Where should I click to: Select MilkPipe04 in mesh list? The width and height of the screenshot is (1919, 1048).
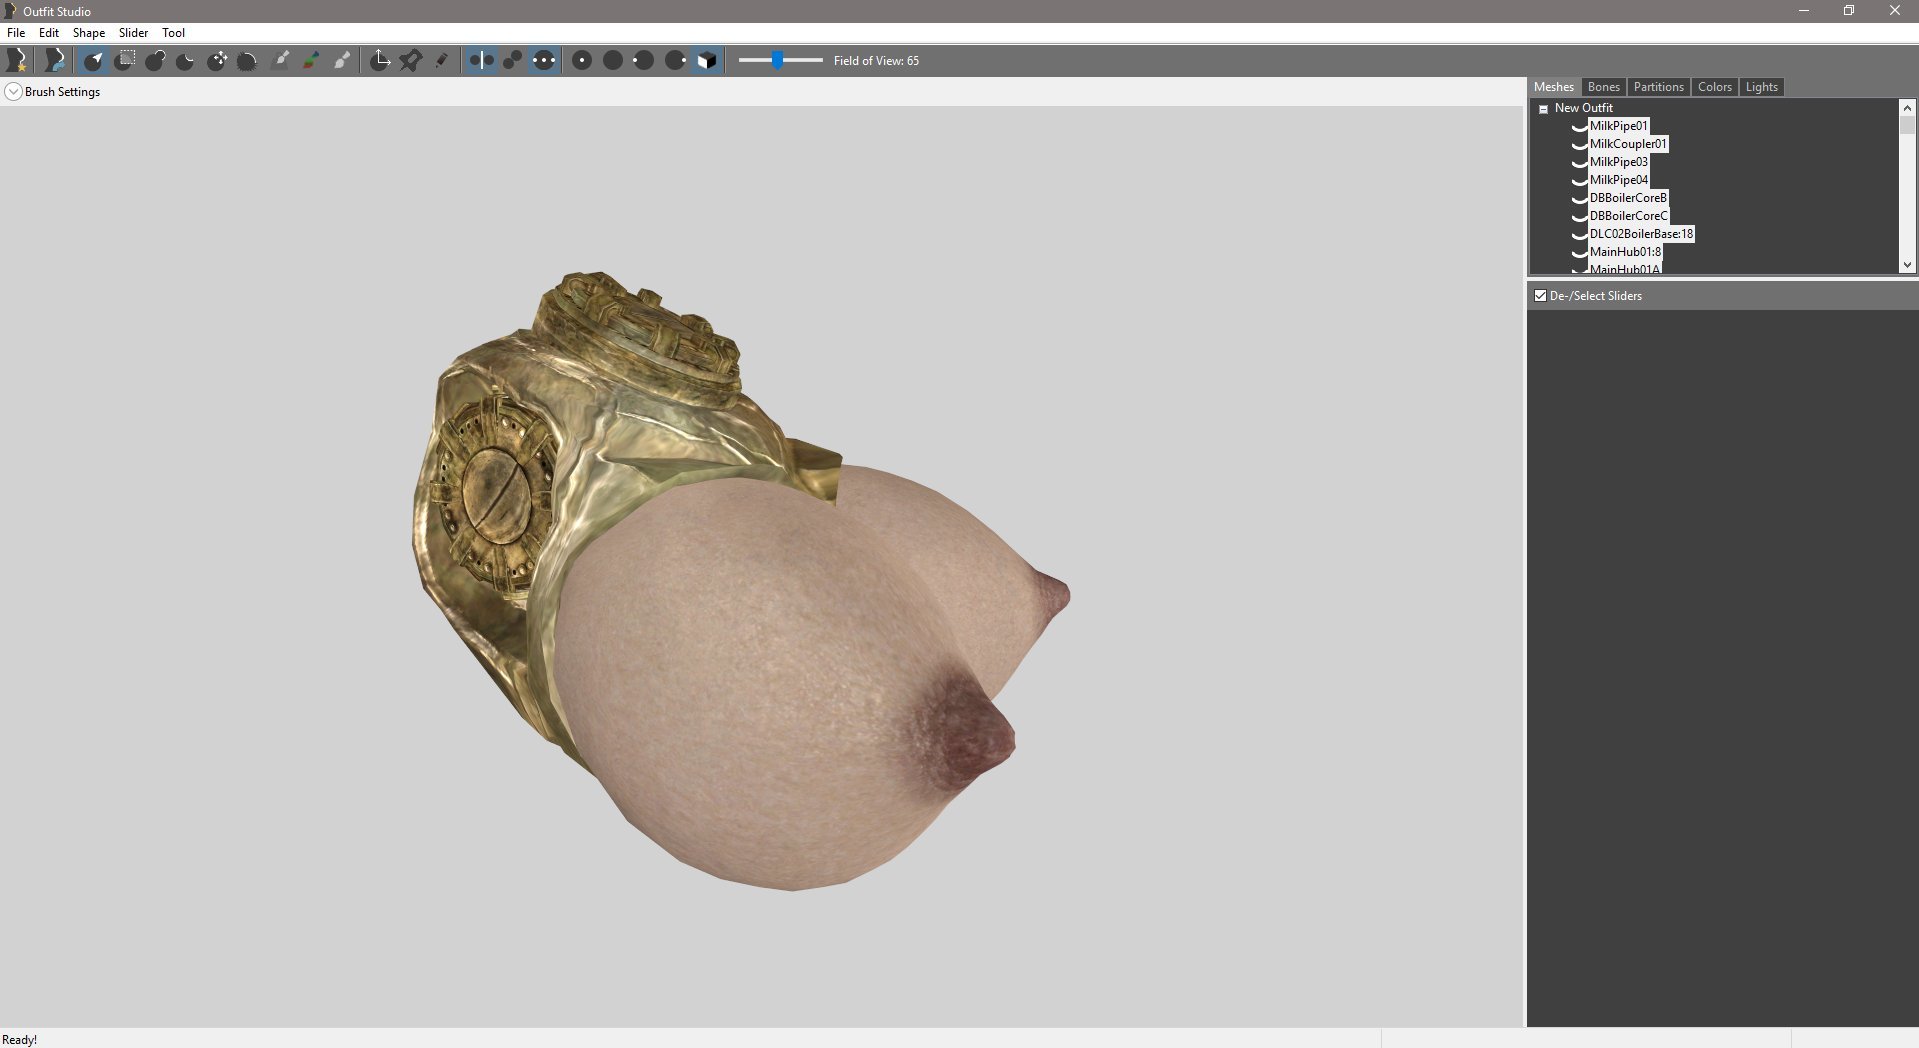point(1618,180)
